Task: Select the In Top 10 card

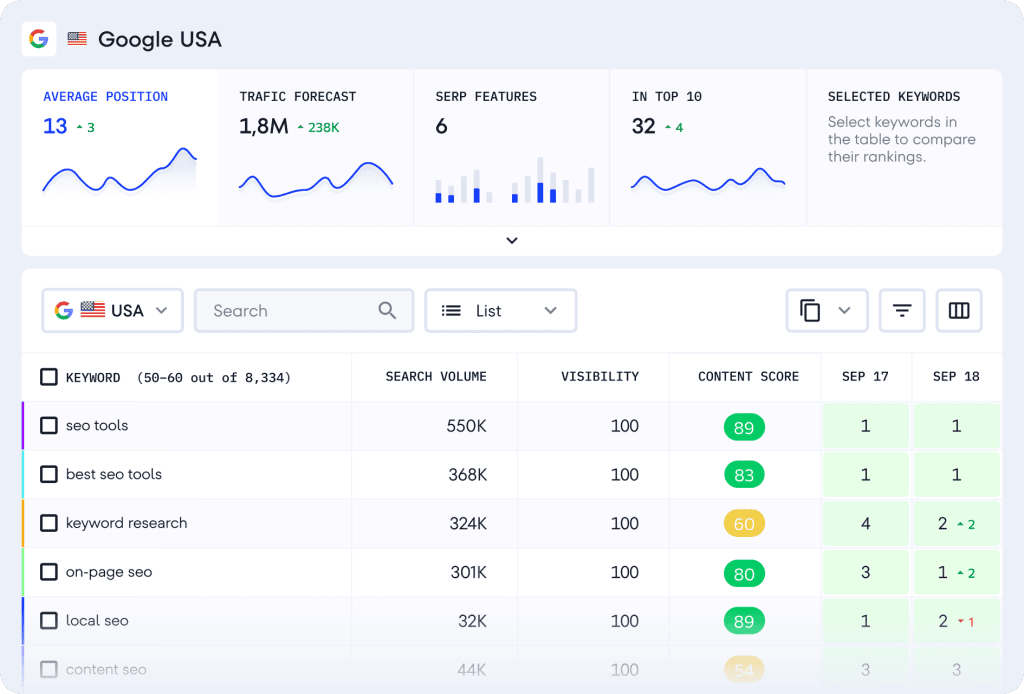Action: click(708, 148)
